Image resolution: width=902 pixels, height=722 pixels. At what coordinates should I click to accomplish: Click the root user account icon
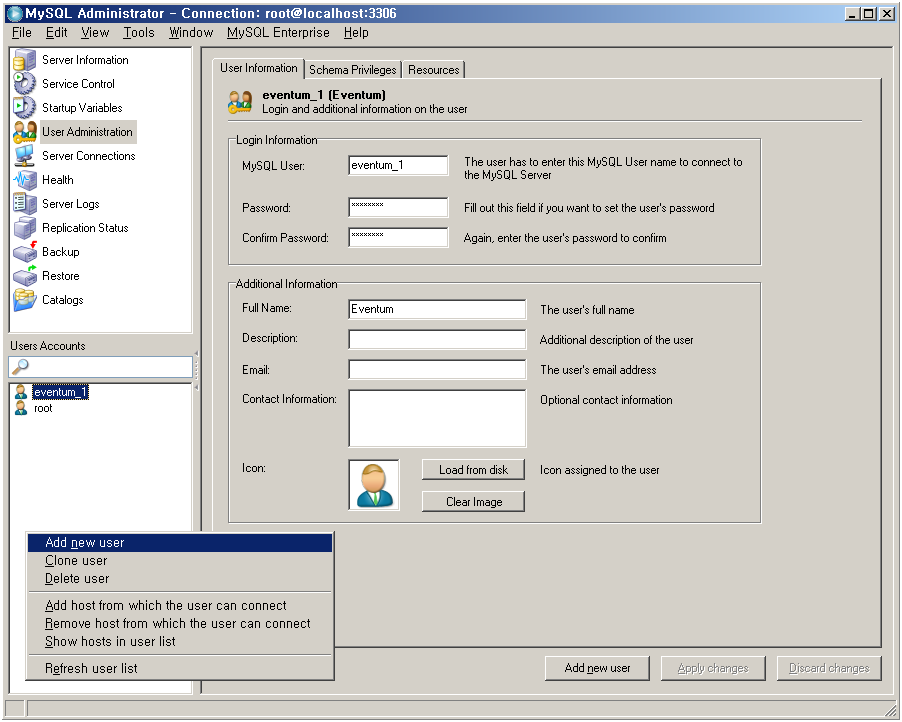(x=21, y=408)
